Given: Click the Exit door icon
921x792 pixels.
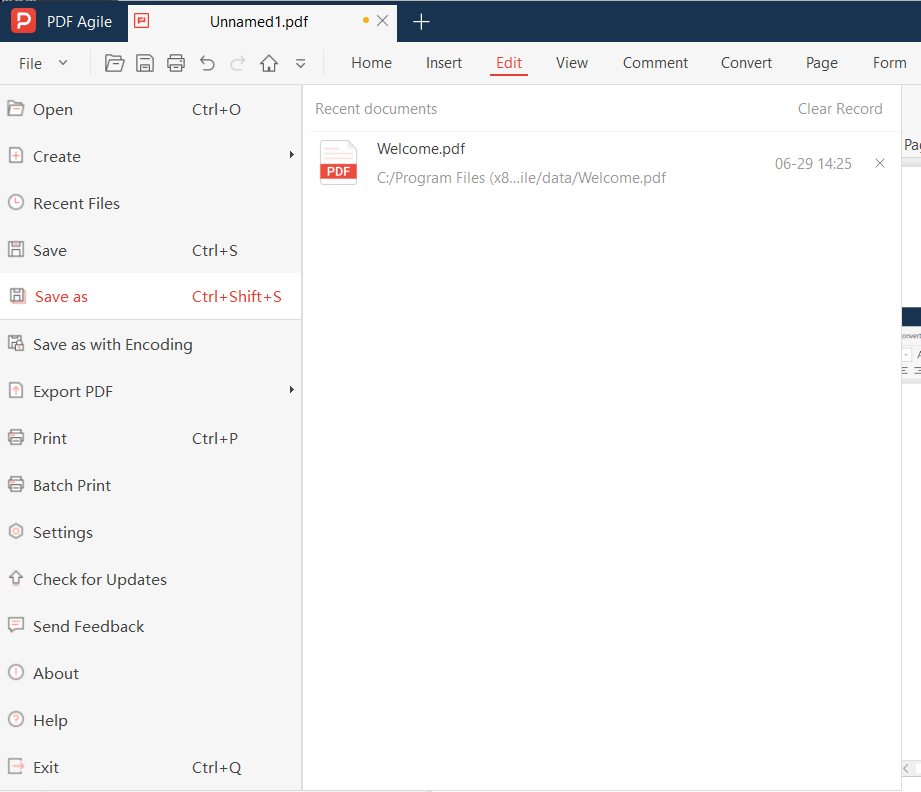Looking at the screenshot, I should pos(16,766).
